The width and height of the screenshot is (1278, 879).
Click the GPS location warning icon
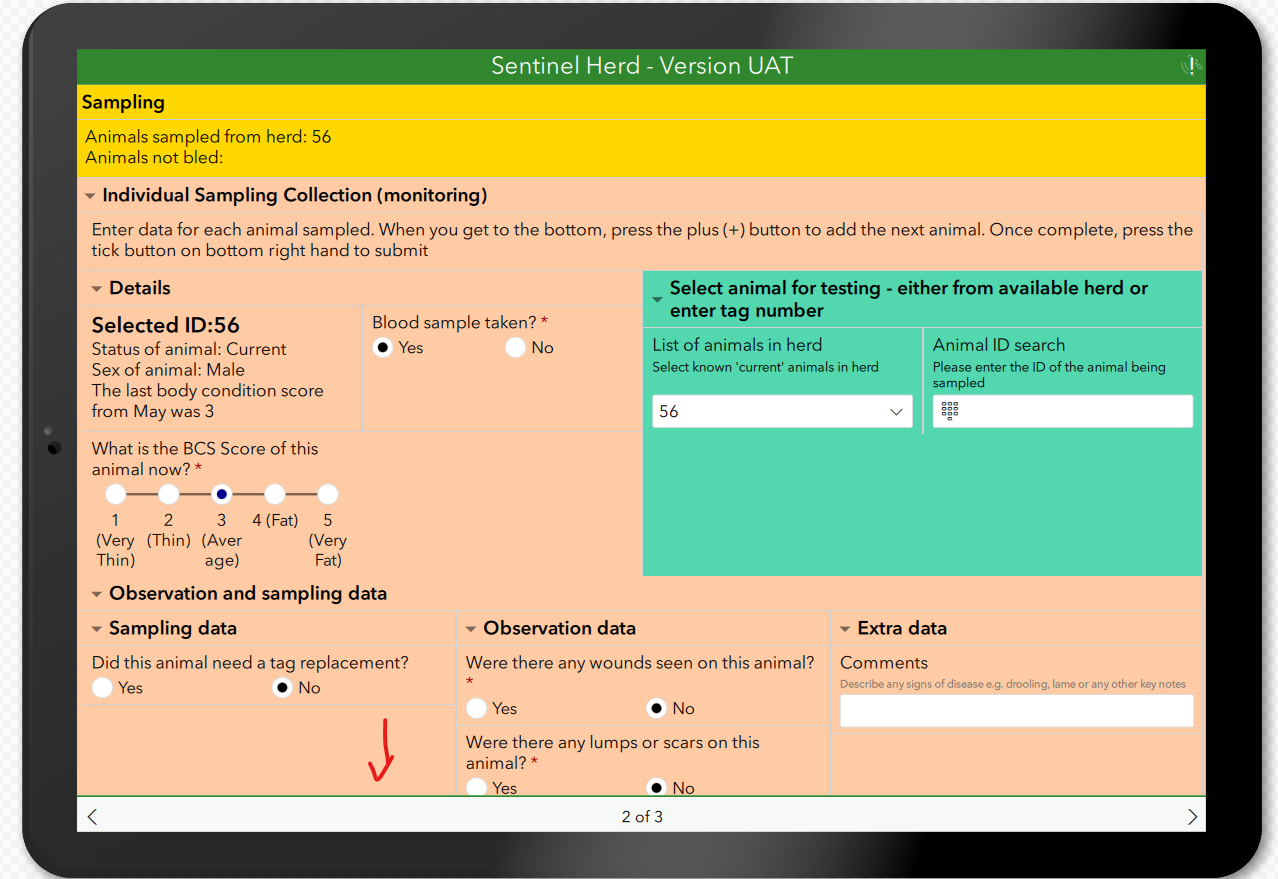[1191, 66]
